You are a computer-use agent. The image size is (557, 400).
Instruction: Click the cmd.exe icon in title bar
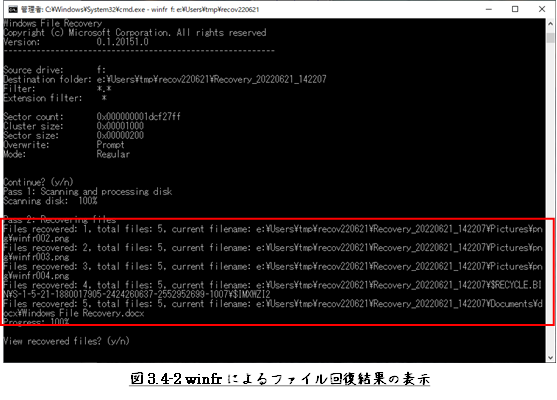coord(13,9)
